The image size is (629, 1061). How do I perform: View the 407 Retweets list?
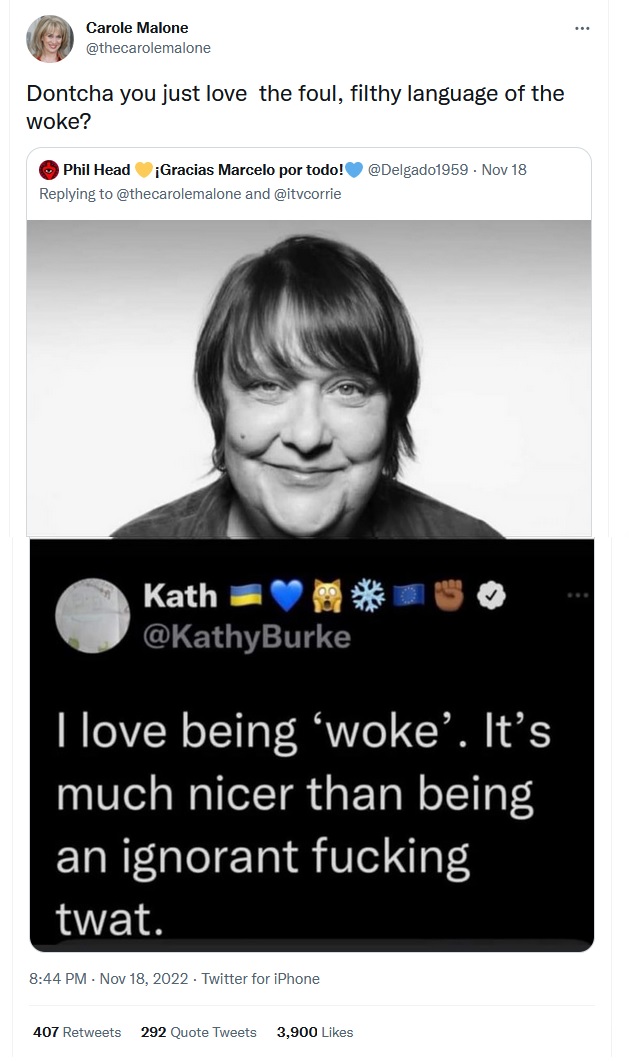pos(77,1032)
